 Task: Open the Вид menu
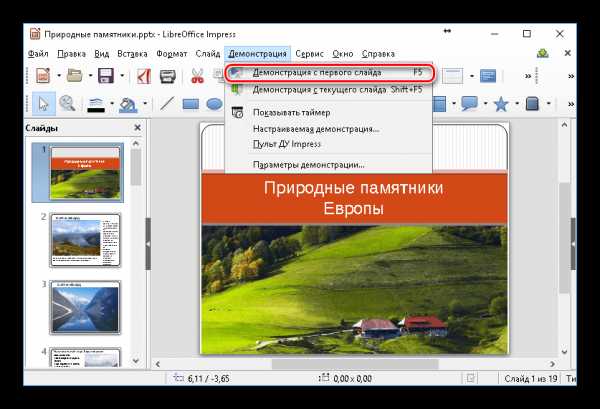pyautogui.click(x=101, y=54)
